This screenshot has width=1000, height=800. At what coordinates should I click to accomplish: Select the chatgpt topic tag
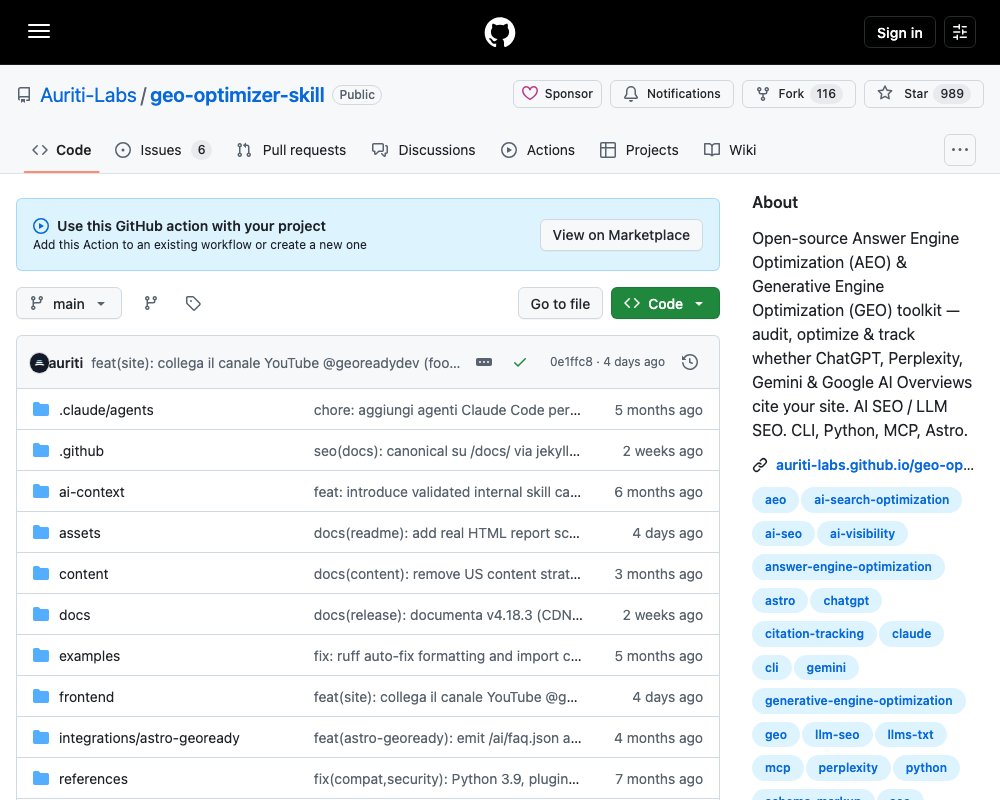[846, 600]
